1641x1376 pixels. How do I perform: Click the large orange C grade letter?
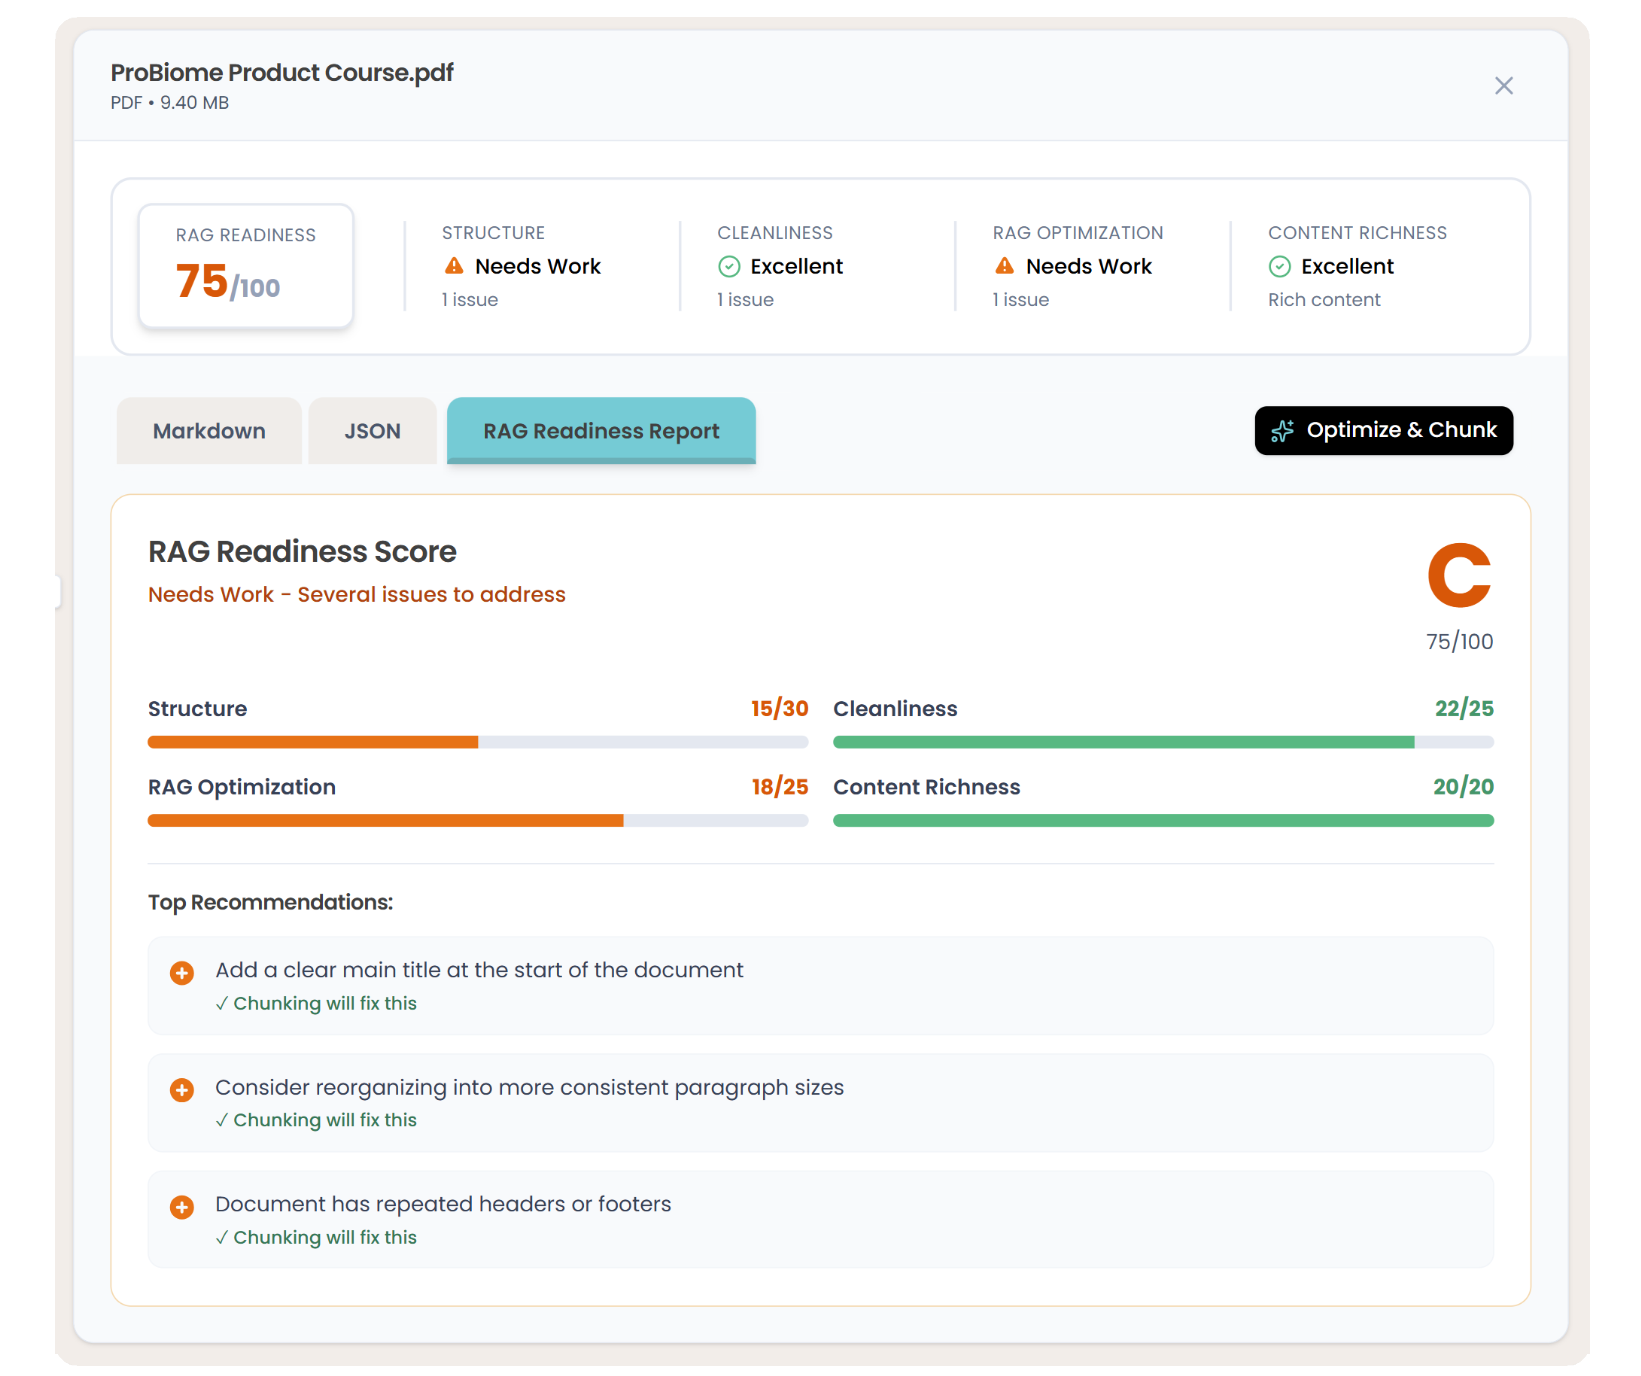coord(1459,575)
